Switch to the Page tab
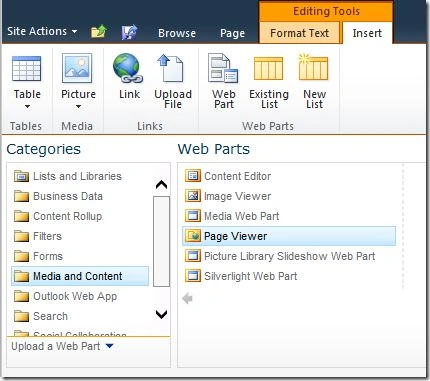Image resolution: width=430 pixels, height=381 pixels. pos(232,33)
